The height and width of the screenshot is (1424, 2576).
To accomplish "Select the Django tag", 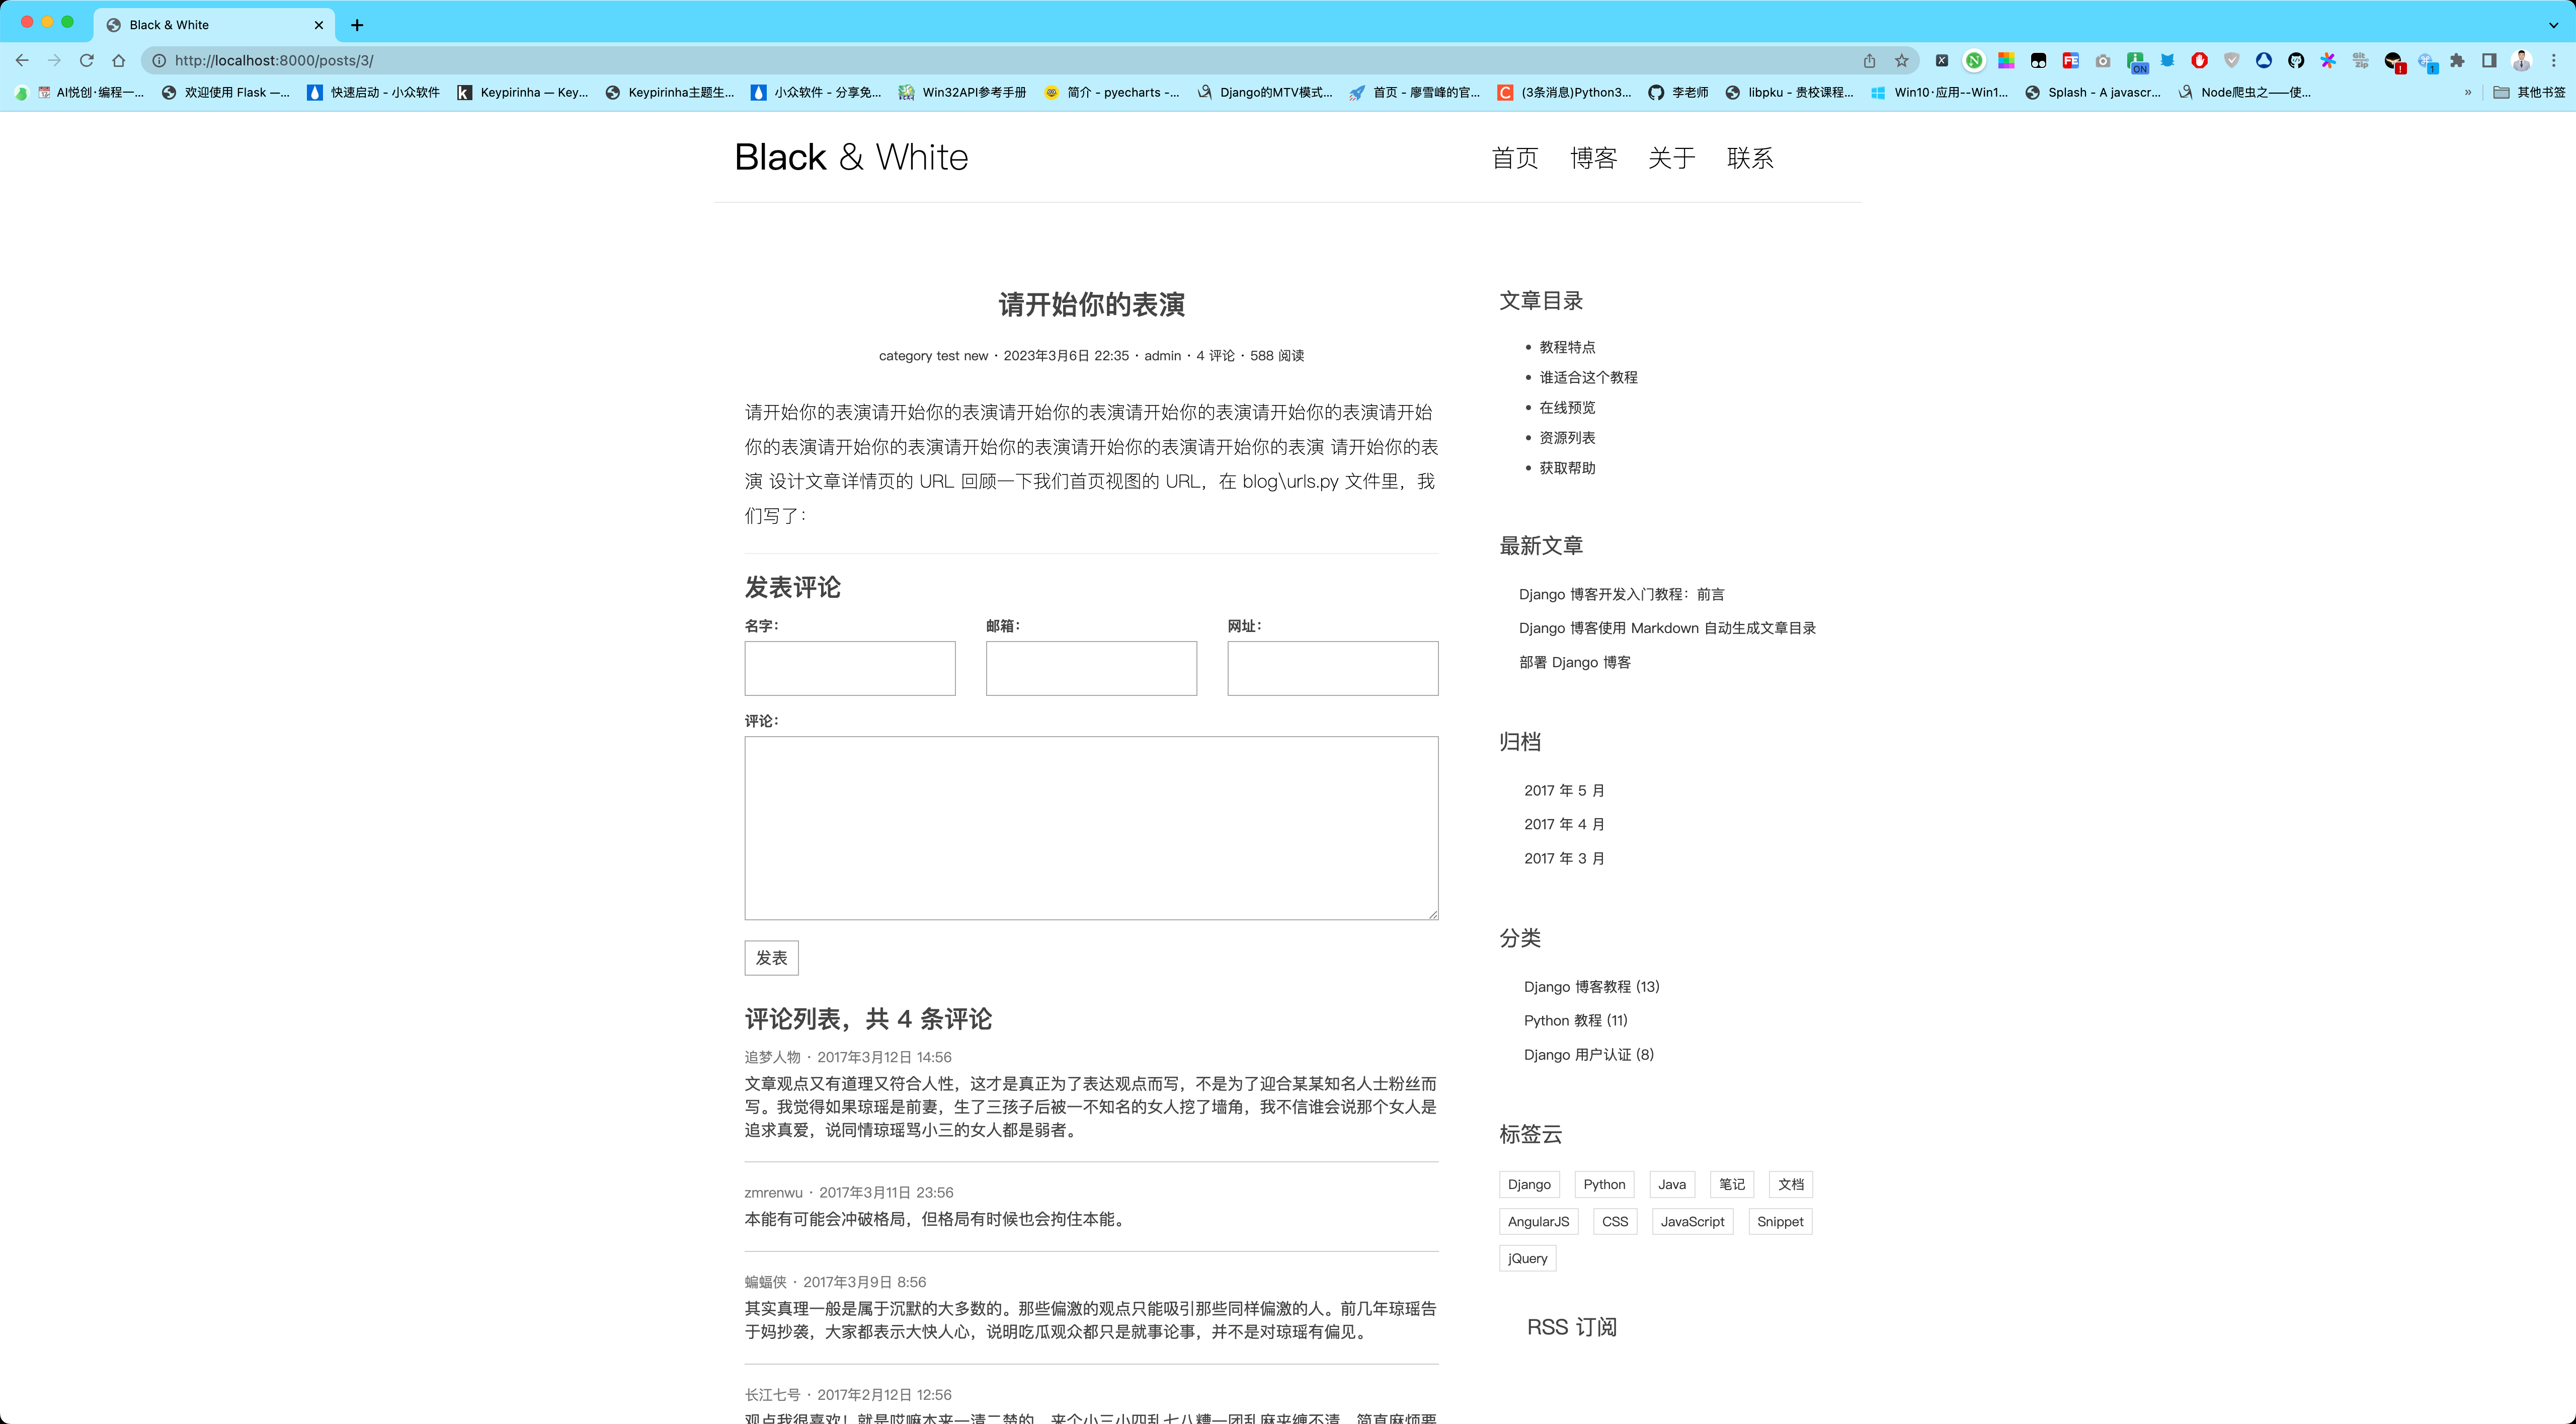I will click(1529, 1184).
